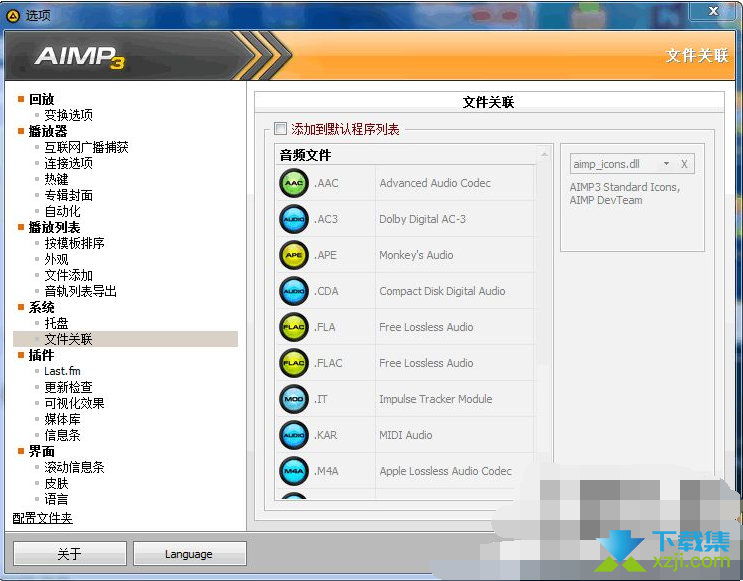Viewport: 743px width, 581px height.
Task: Click Compact Disk Digital Audio description
Action: coord(442,291)
